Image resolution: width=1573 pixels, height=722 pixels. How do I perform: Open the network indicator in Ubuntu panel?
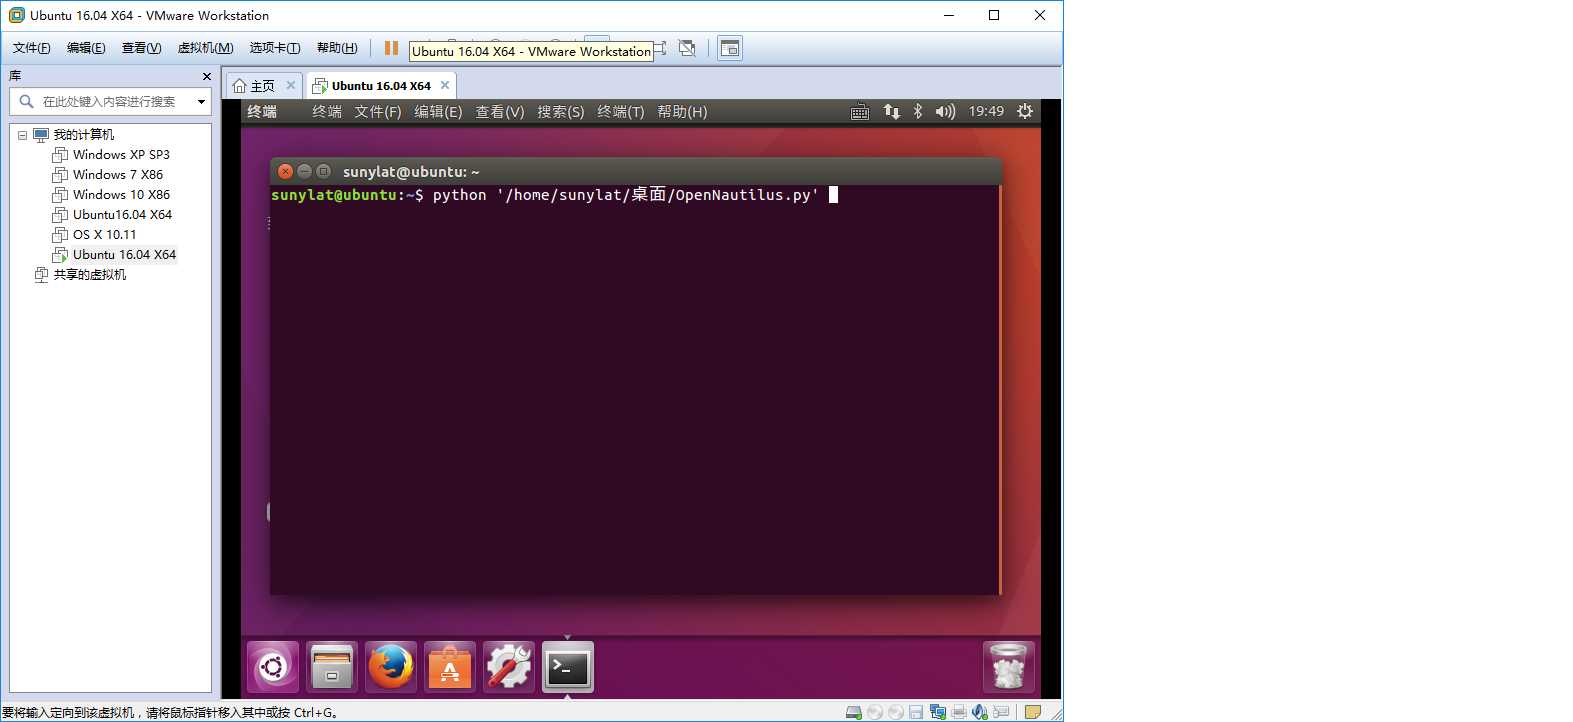pyautogui.click(x=891, y=112)
